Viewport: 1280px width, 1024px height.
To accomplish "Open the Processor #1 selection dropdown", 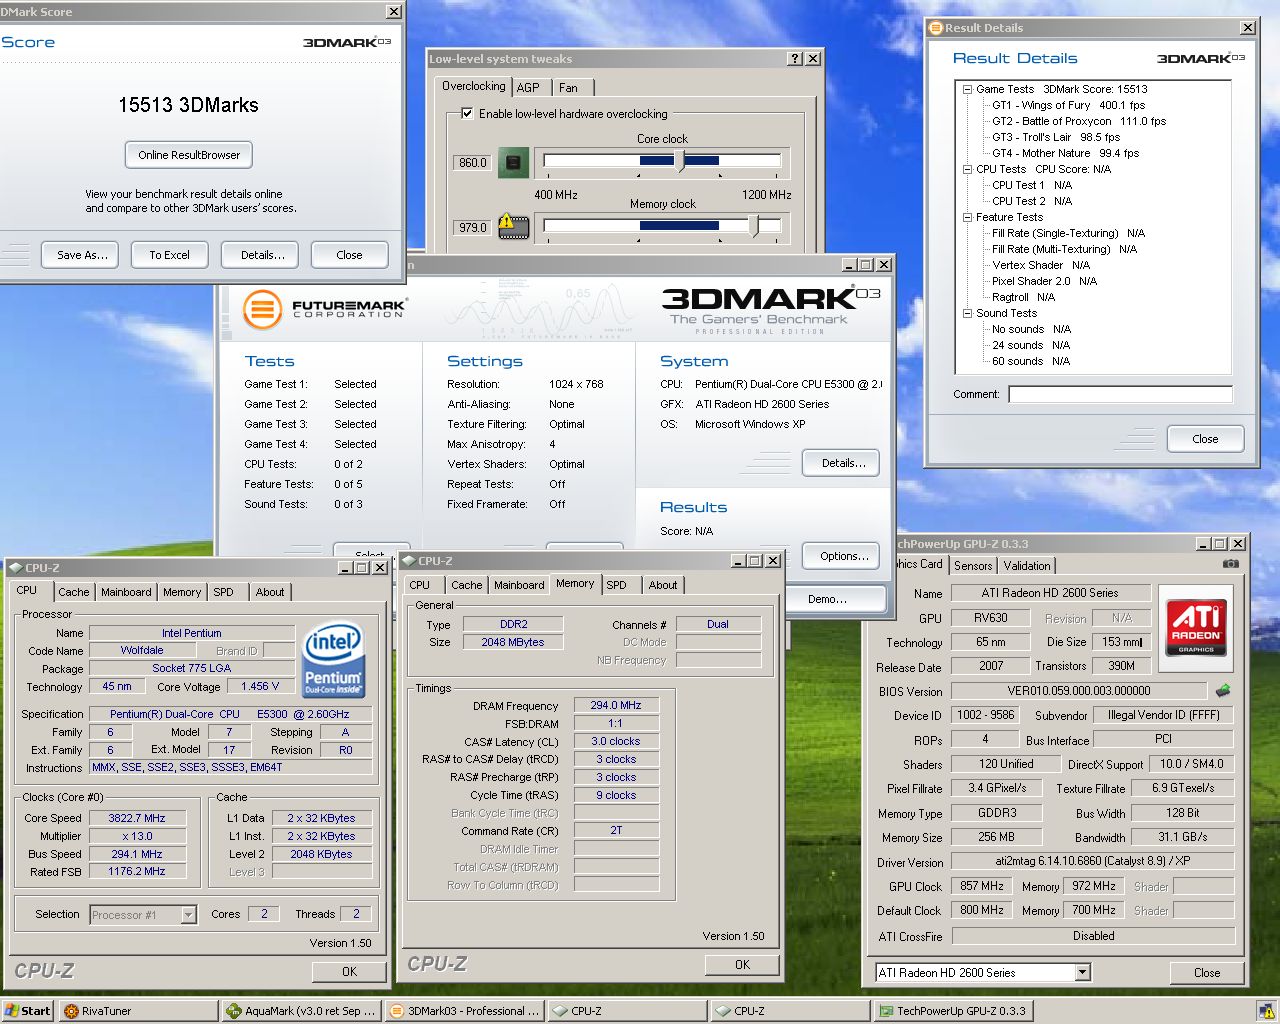I will (188, 915).
